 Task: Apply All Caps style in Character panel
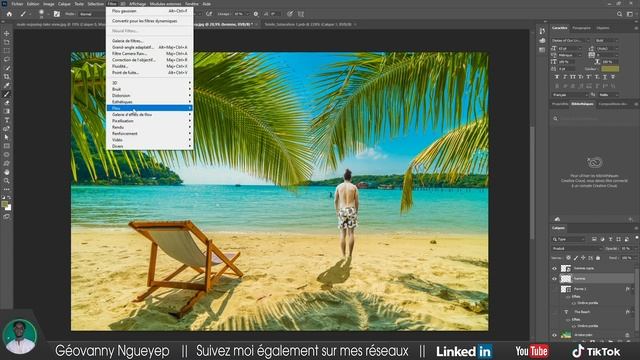[573, 77]
